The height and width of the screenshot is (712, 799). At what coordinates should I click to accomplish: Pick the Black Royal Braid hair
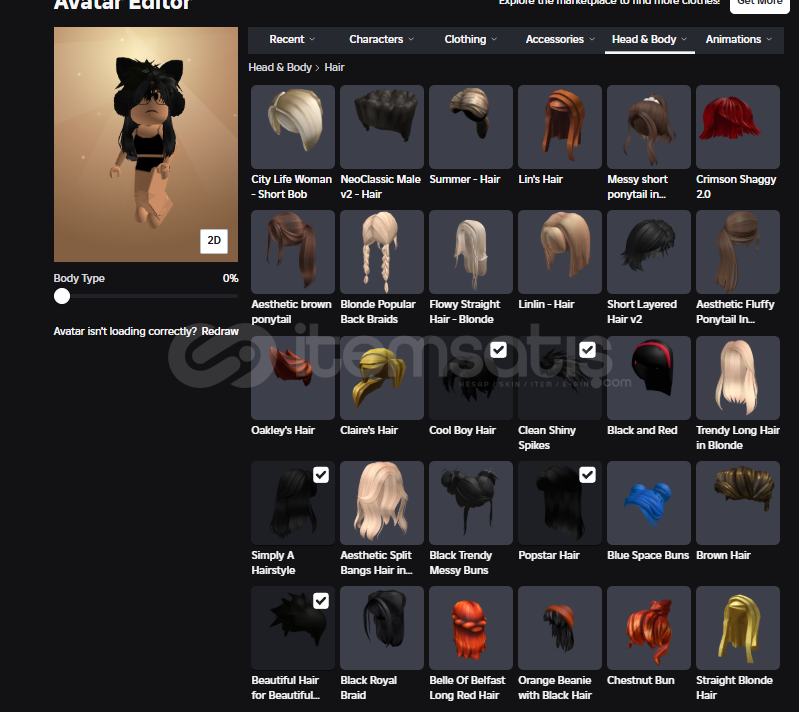(382, 628)
